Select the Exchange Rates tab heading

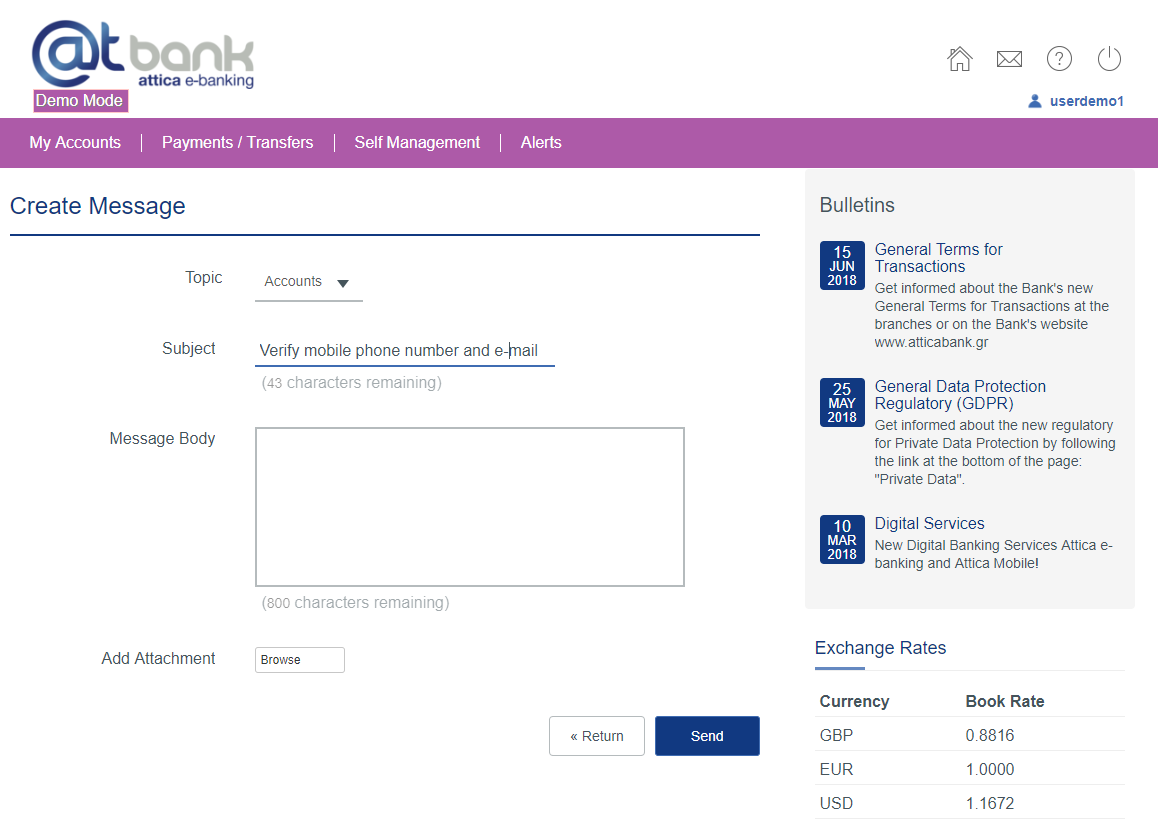880,648
